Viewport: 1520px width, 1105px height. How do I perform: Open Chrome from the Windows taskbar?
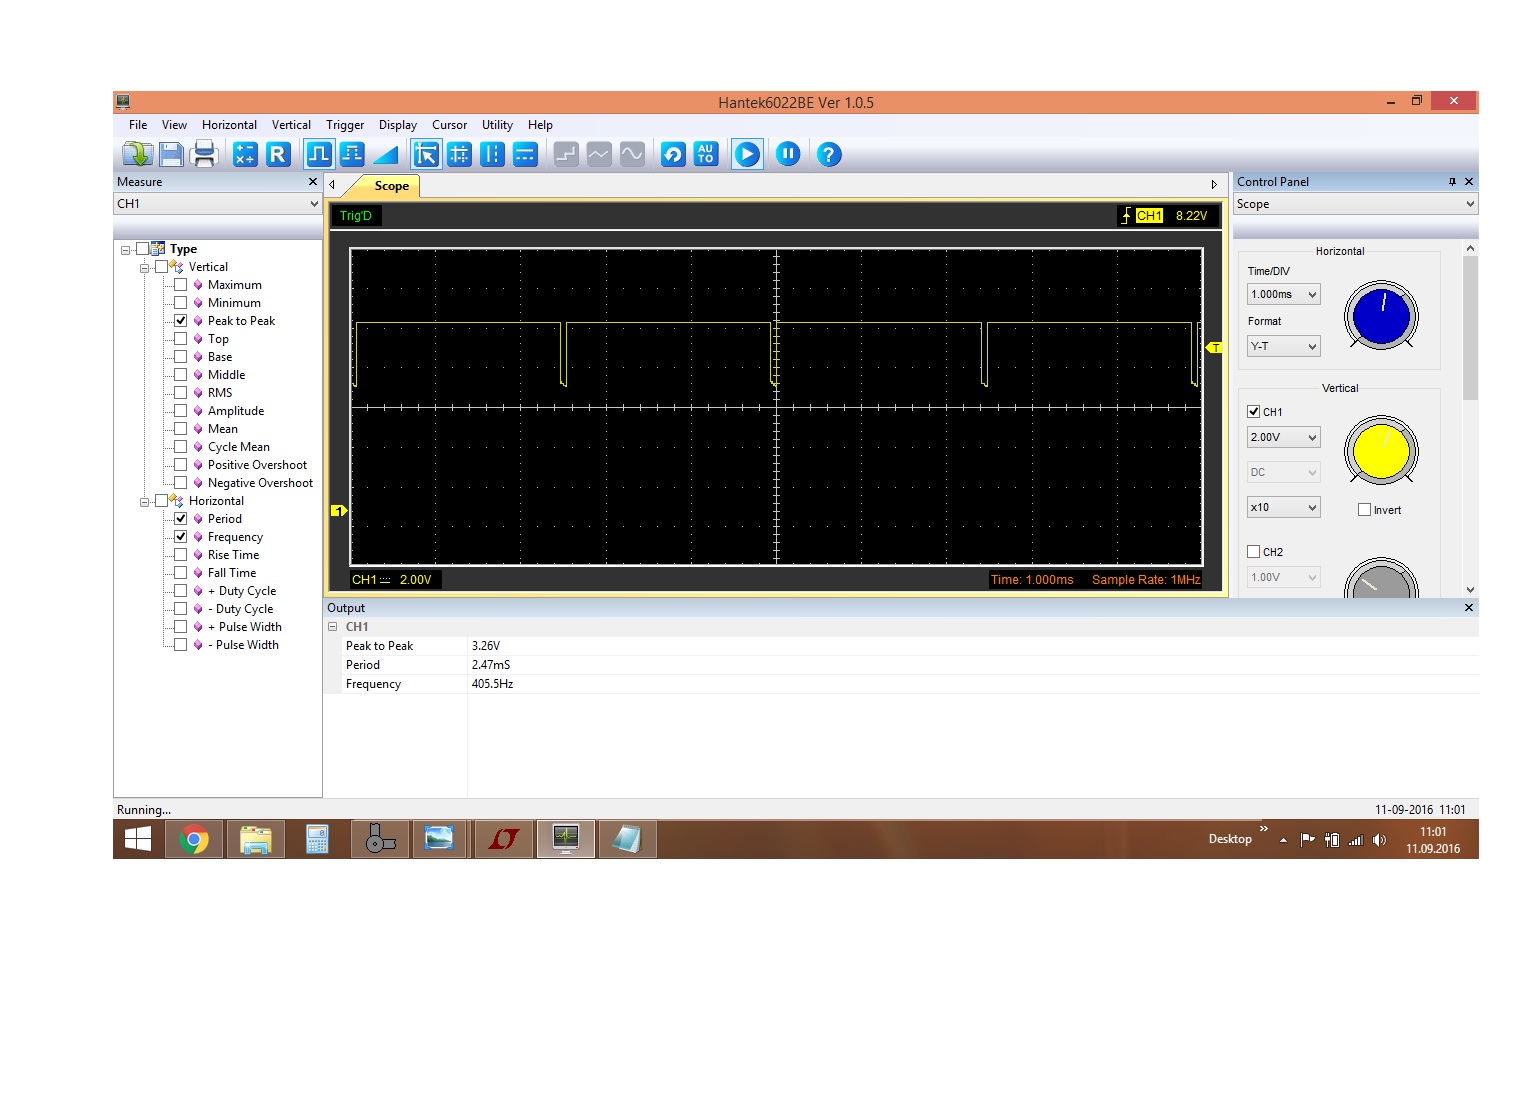[x=194, y=840]
